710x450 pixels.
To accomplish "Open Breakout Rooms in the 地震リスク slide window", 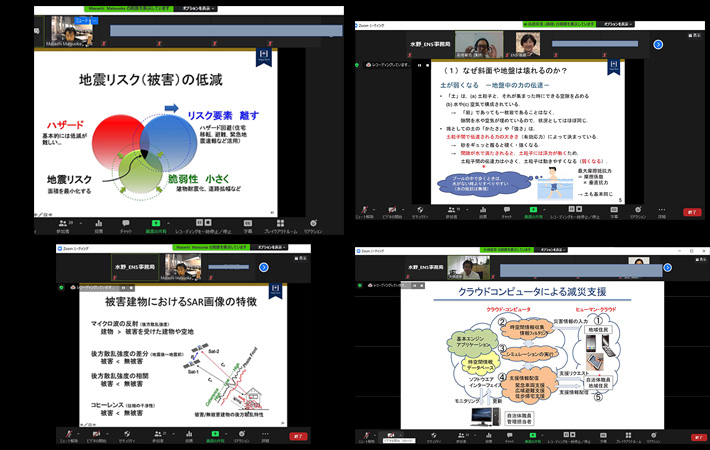I will tap(280, 226).
